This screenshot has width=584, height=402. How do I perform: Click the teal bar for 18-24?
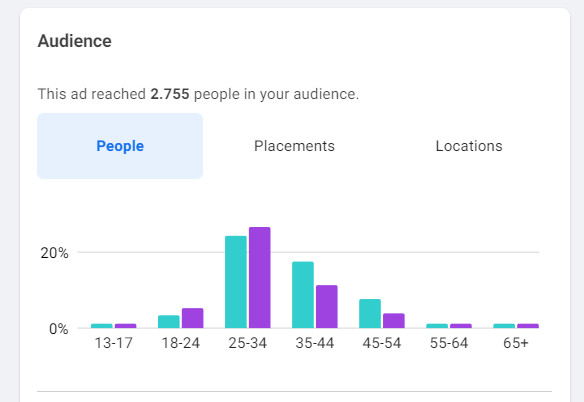point(169,322)
